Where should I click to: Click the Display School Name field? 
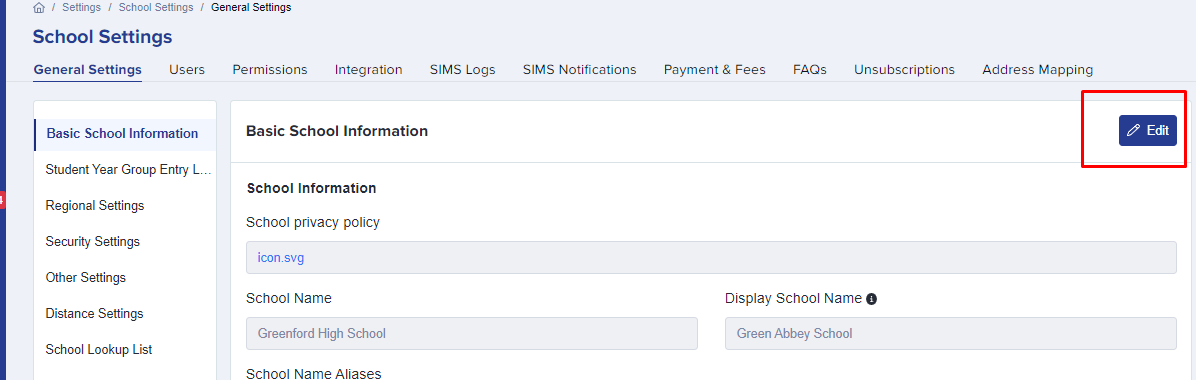point(950,333)
